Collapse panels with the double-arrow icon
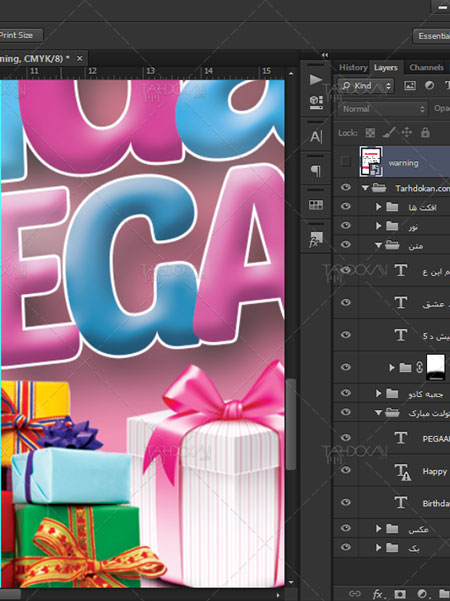 click(x=325, y=55)
